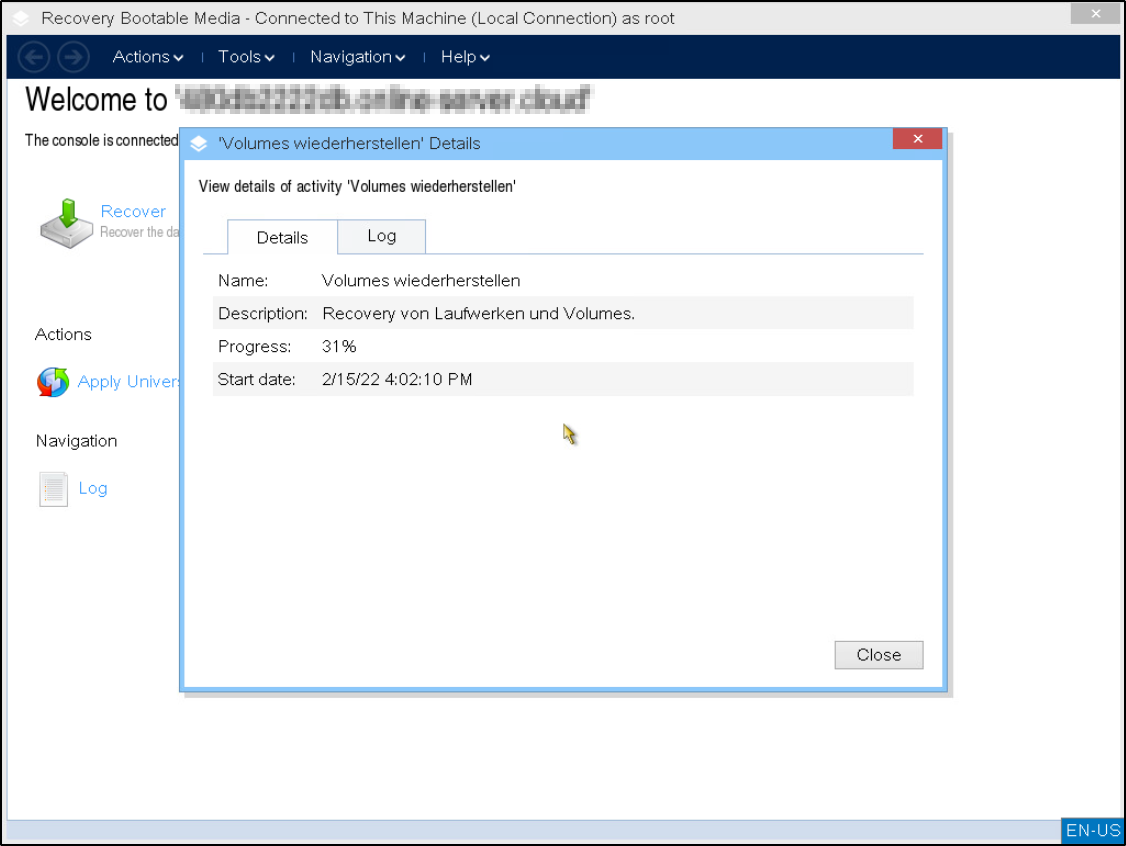The width and height of the screenshot is (1126, 846).
Task: Dismiss the details dialog with red X
Action: pos(917,139)
